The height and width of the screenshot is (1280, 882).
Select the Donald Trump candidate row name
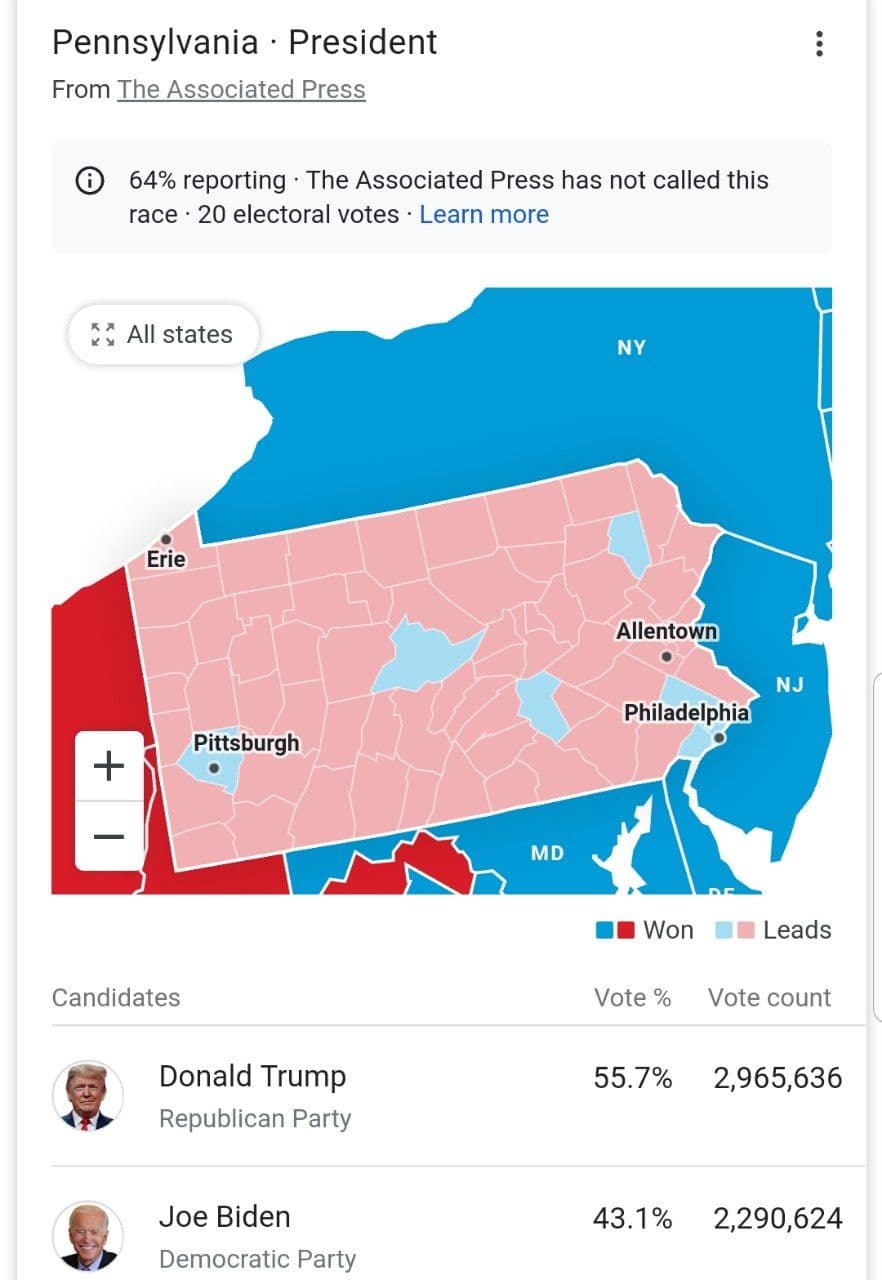(x=252, y=1076)
